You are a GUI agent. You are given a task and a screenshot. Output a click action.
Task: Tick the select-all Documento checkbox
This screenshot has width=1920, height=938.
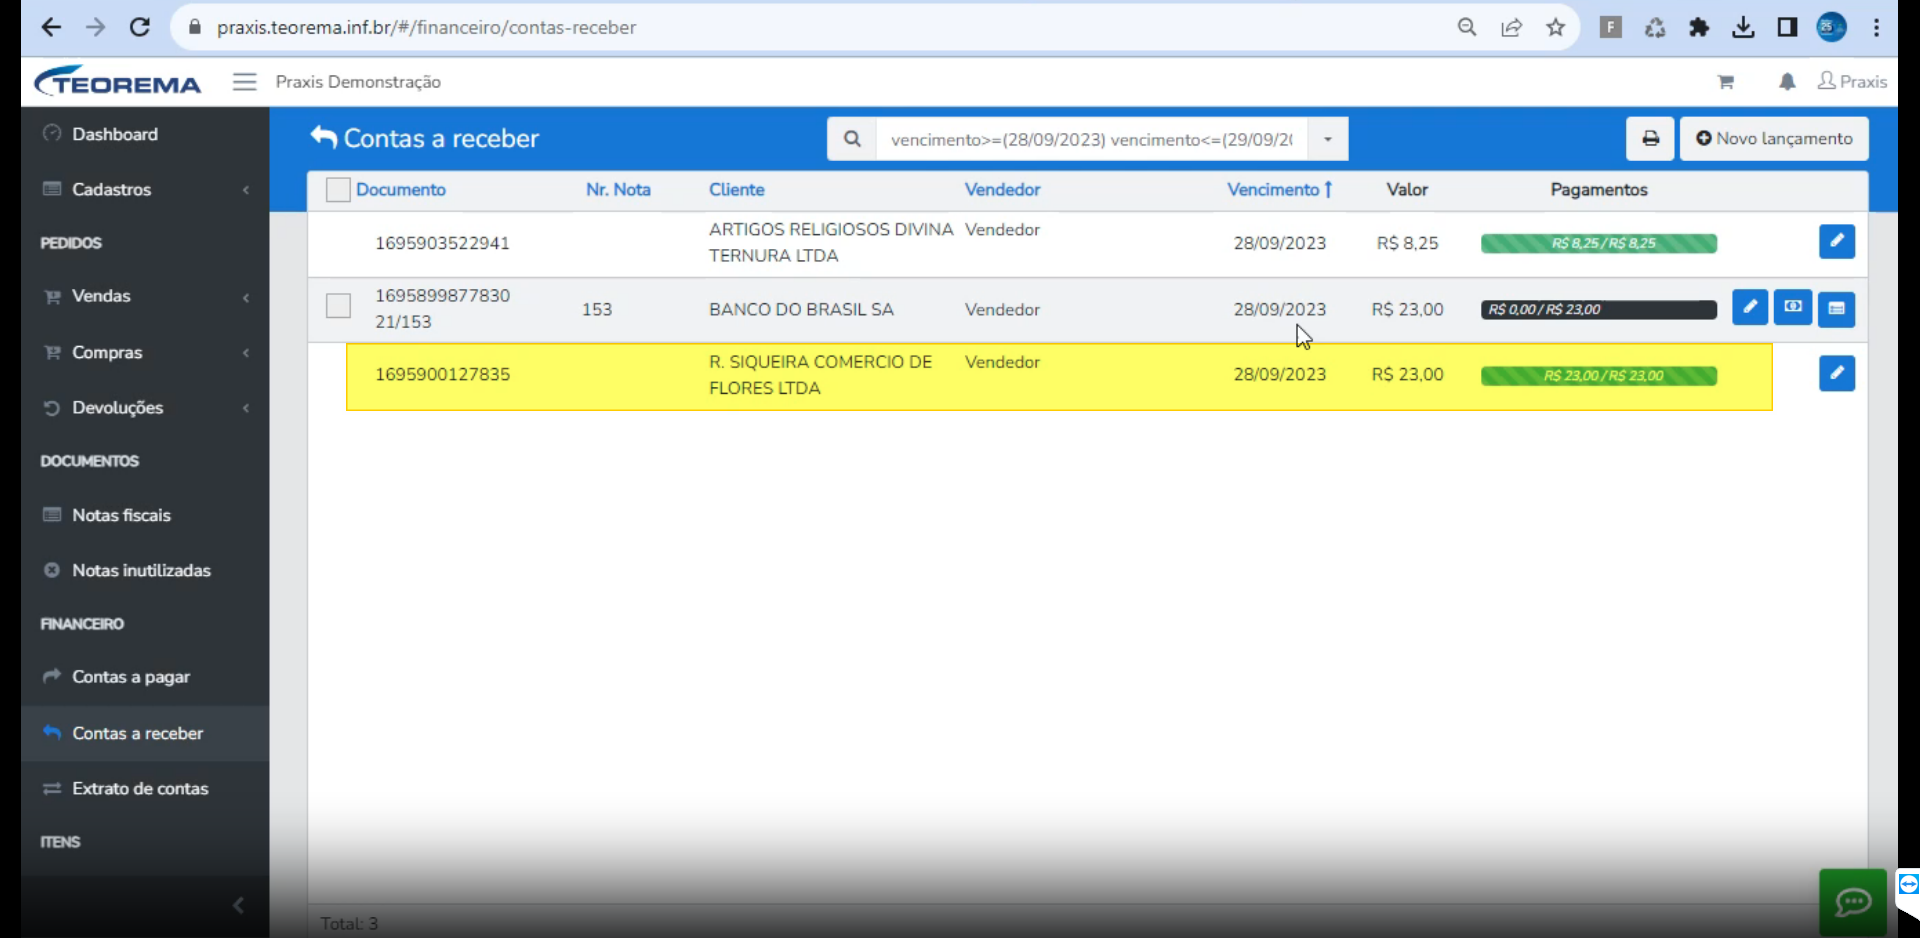[338, 190]
